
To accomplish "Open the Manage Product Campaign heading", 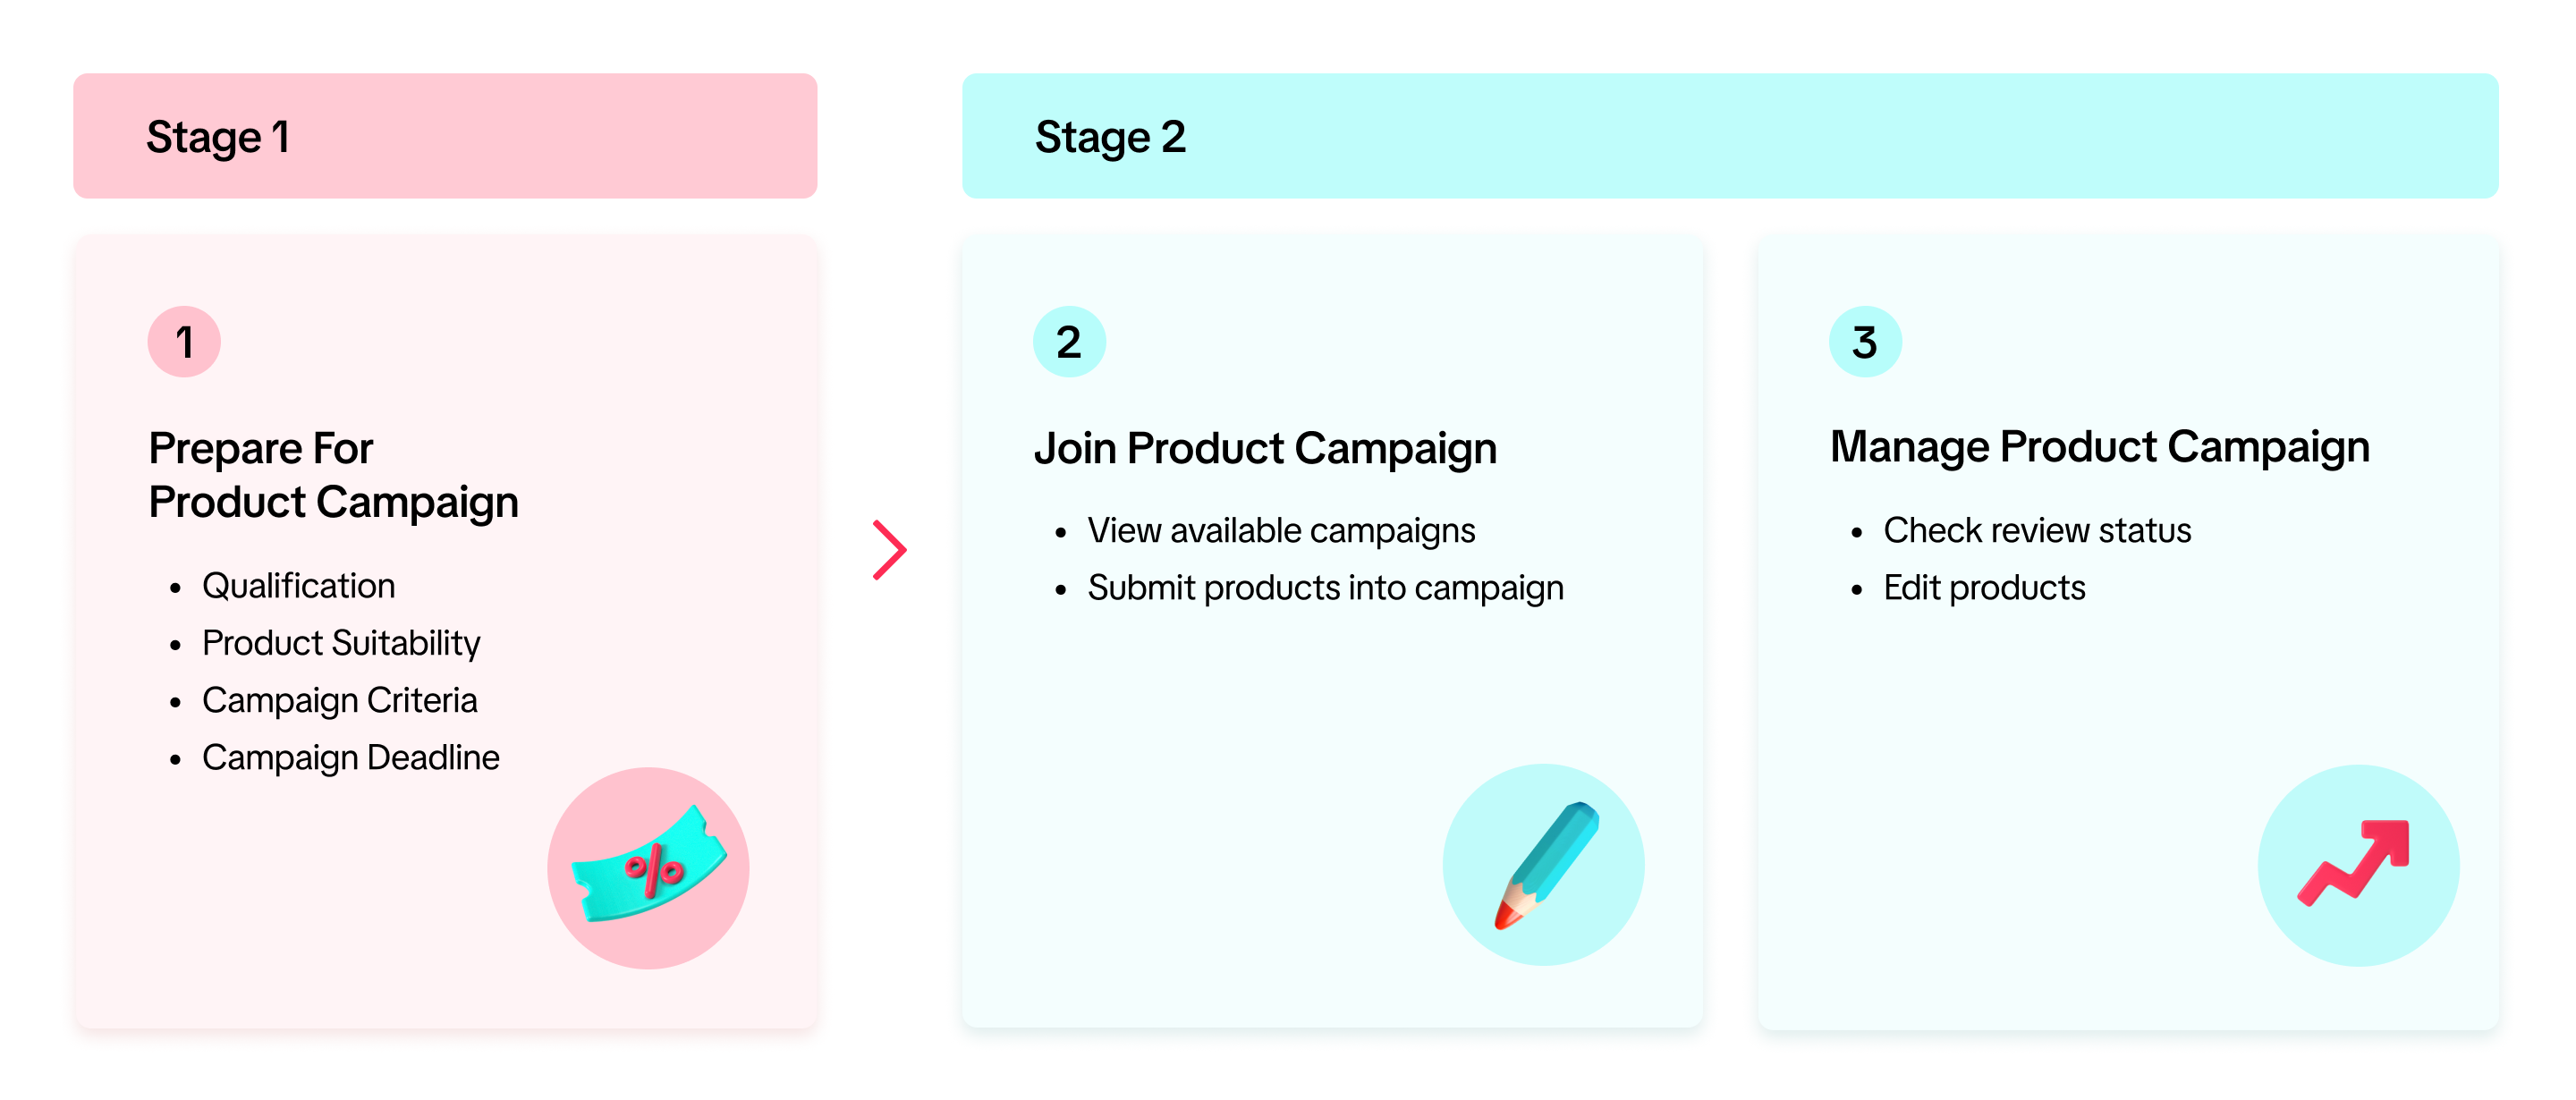I will click(2099, 447).
